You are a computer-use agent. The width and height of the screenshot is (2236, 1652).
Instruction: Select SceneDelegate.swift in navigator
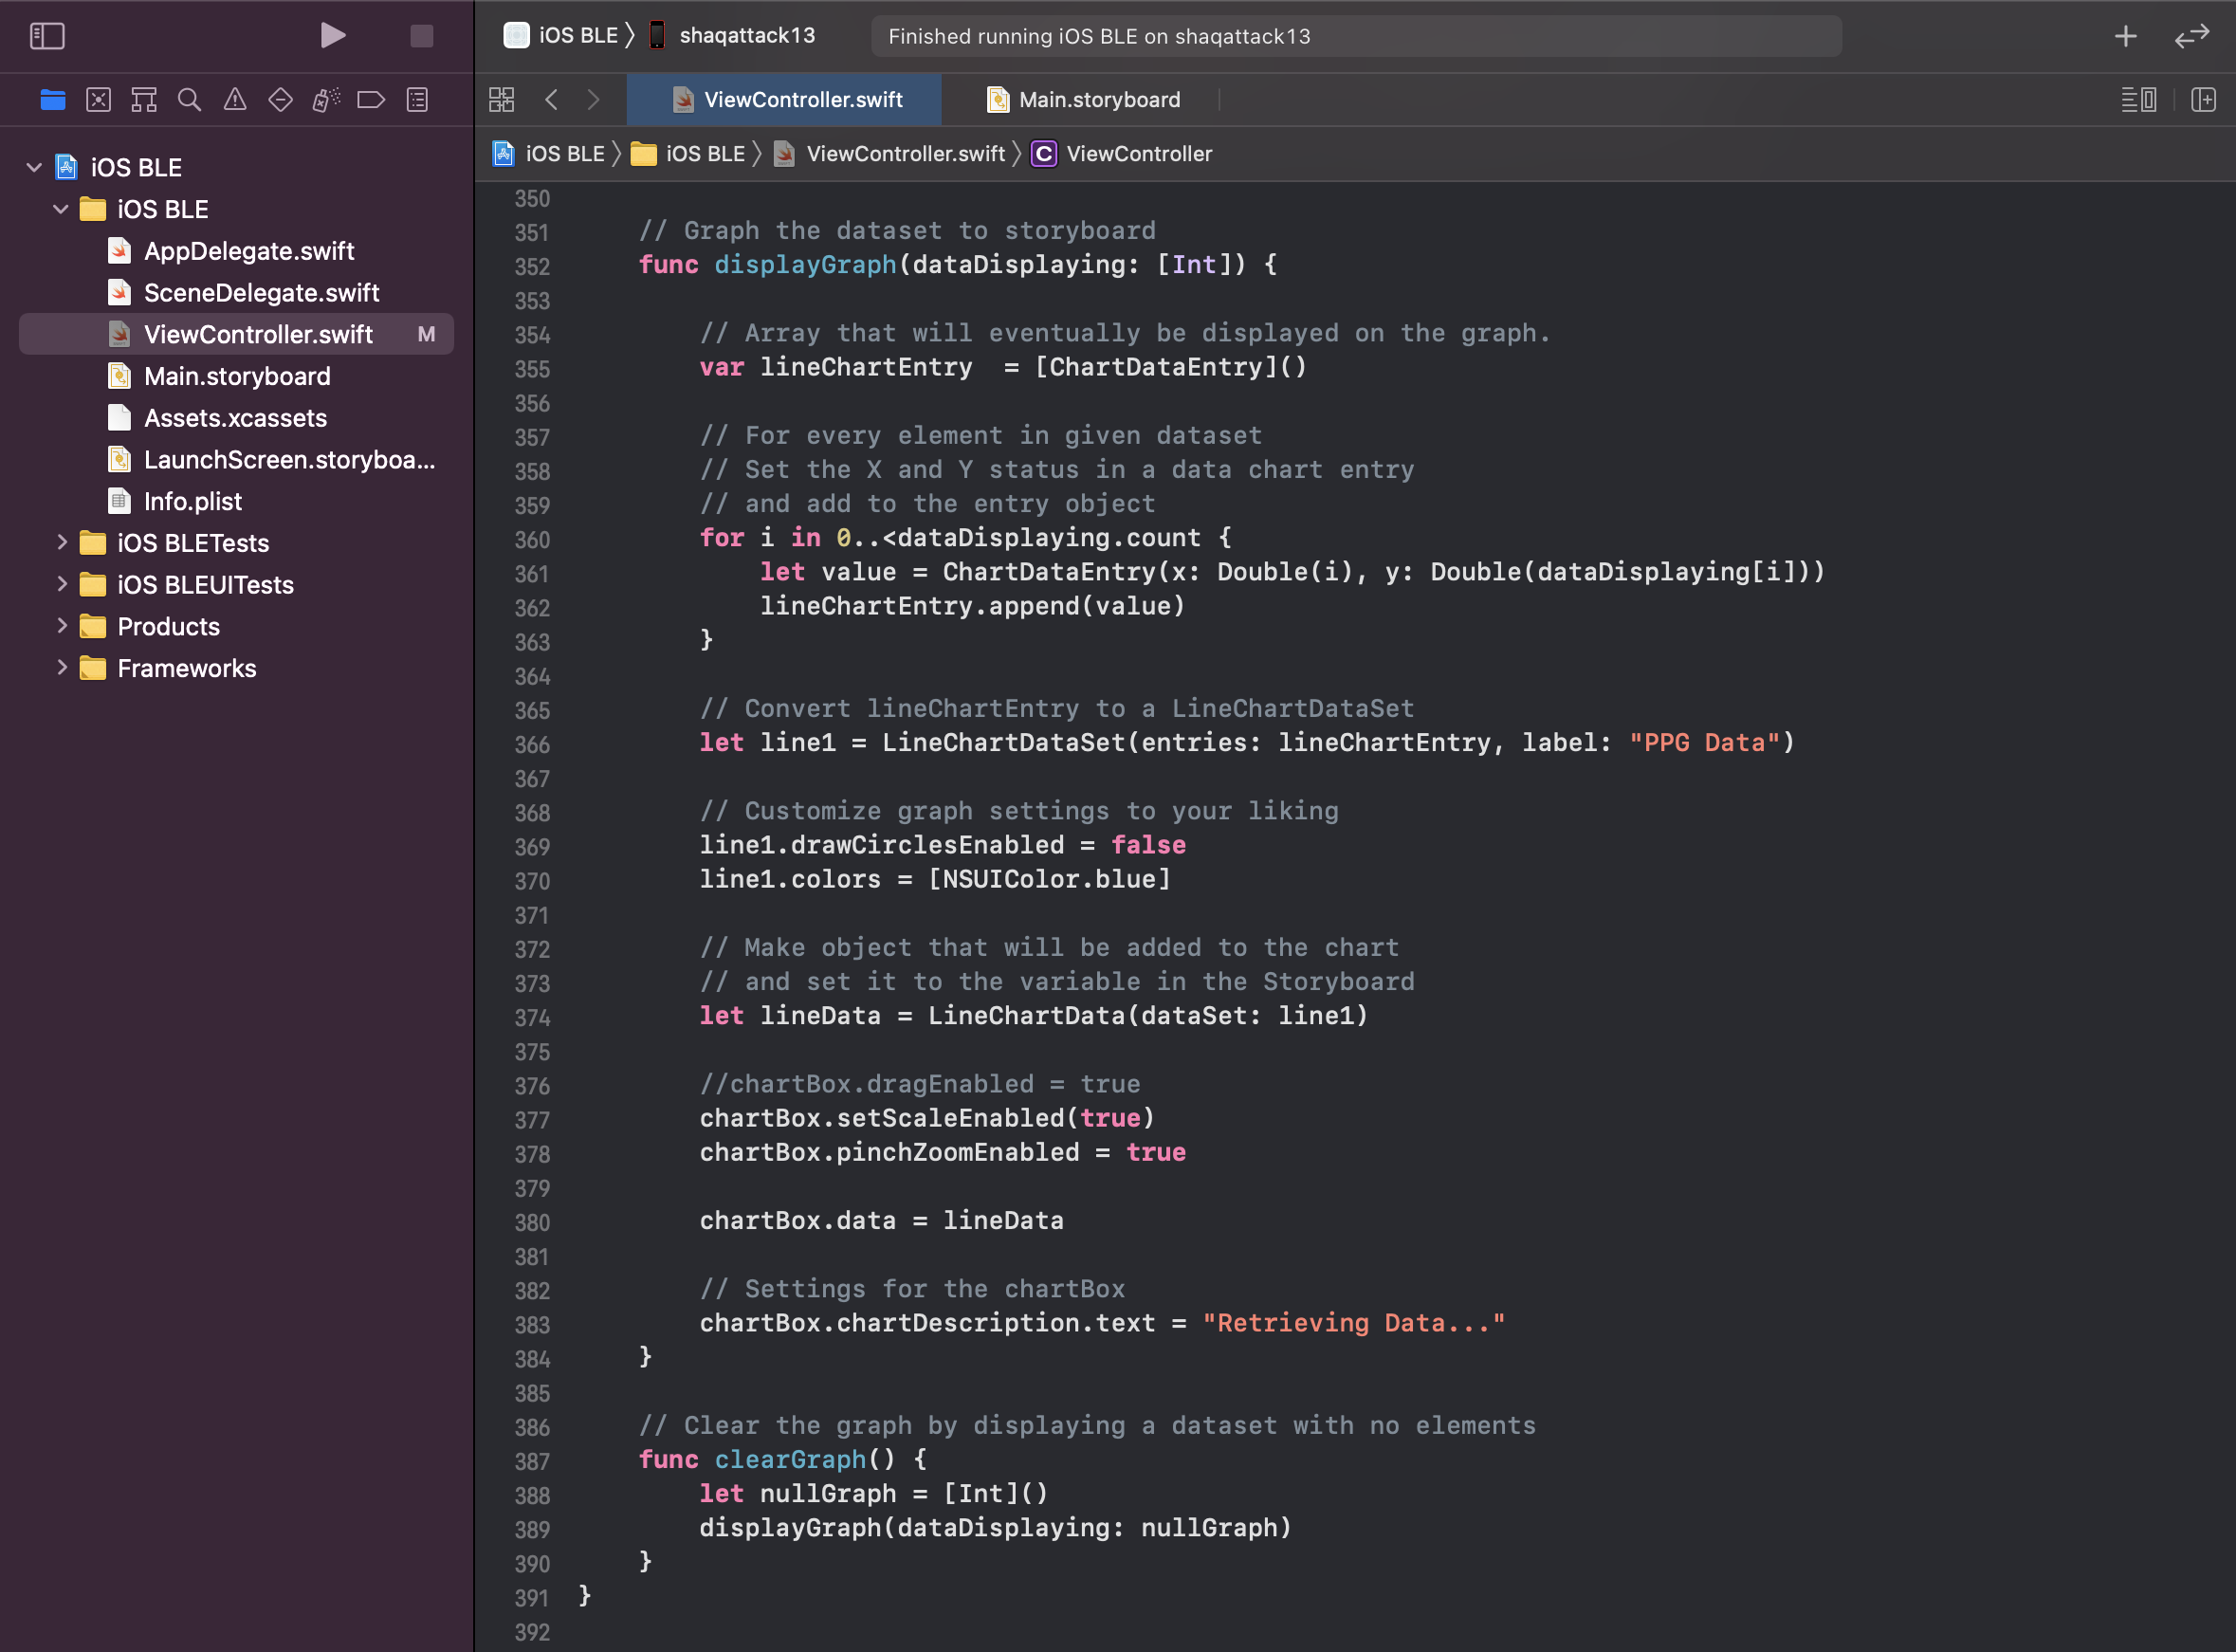pos(236,293)
